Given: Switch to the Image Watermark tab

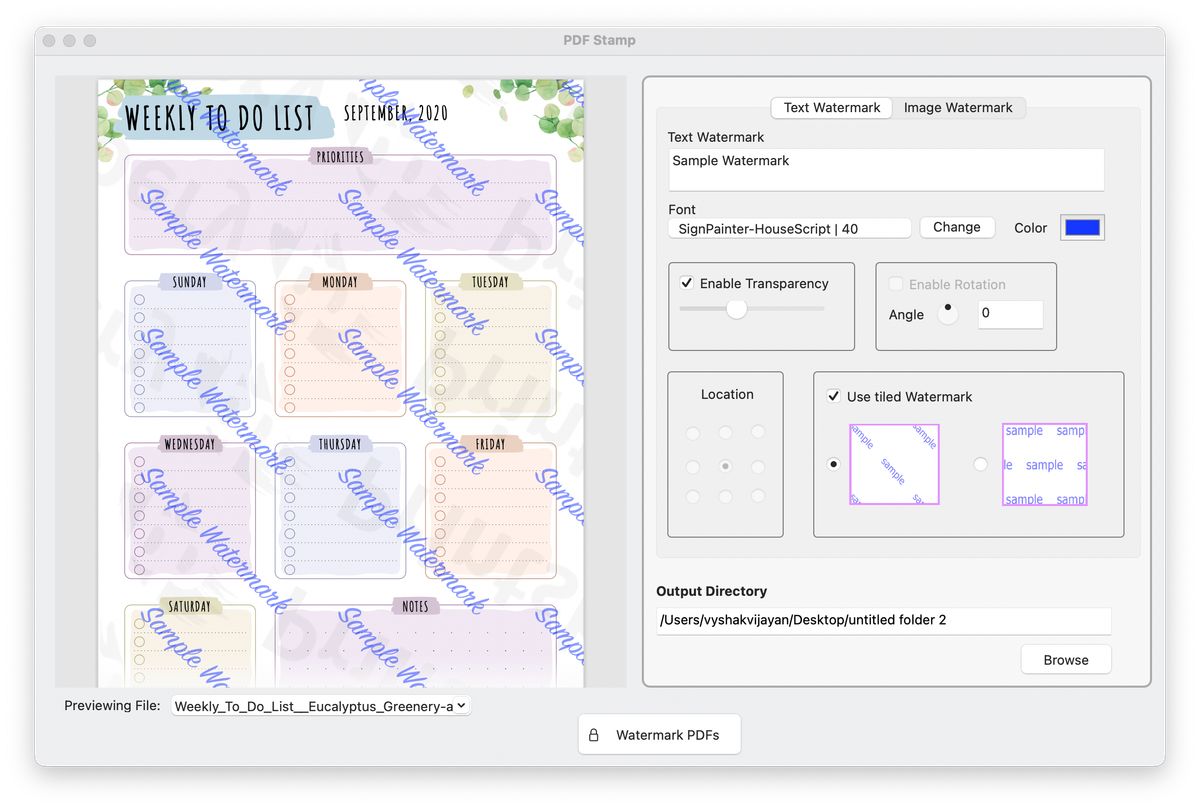Looking at the screenshot, I should tap(958, 107).
